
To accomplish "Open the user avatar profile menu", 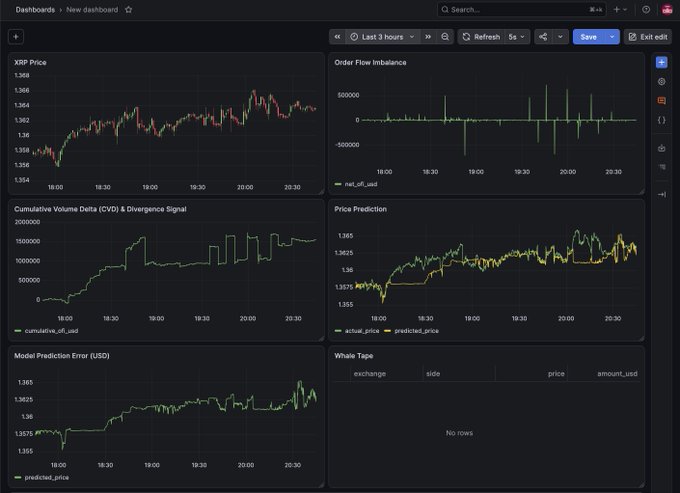I will (667, 10).
